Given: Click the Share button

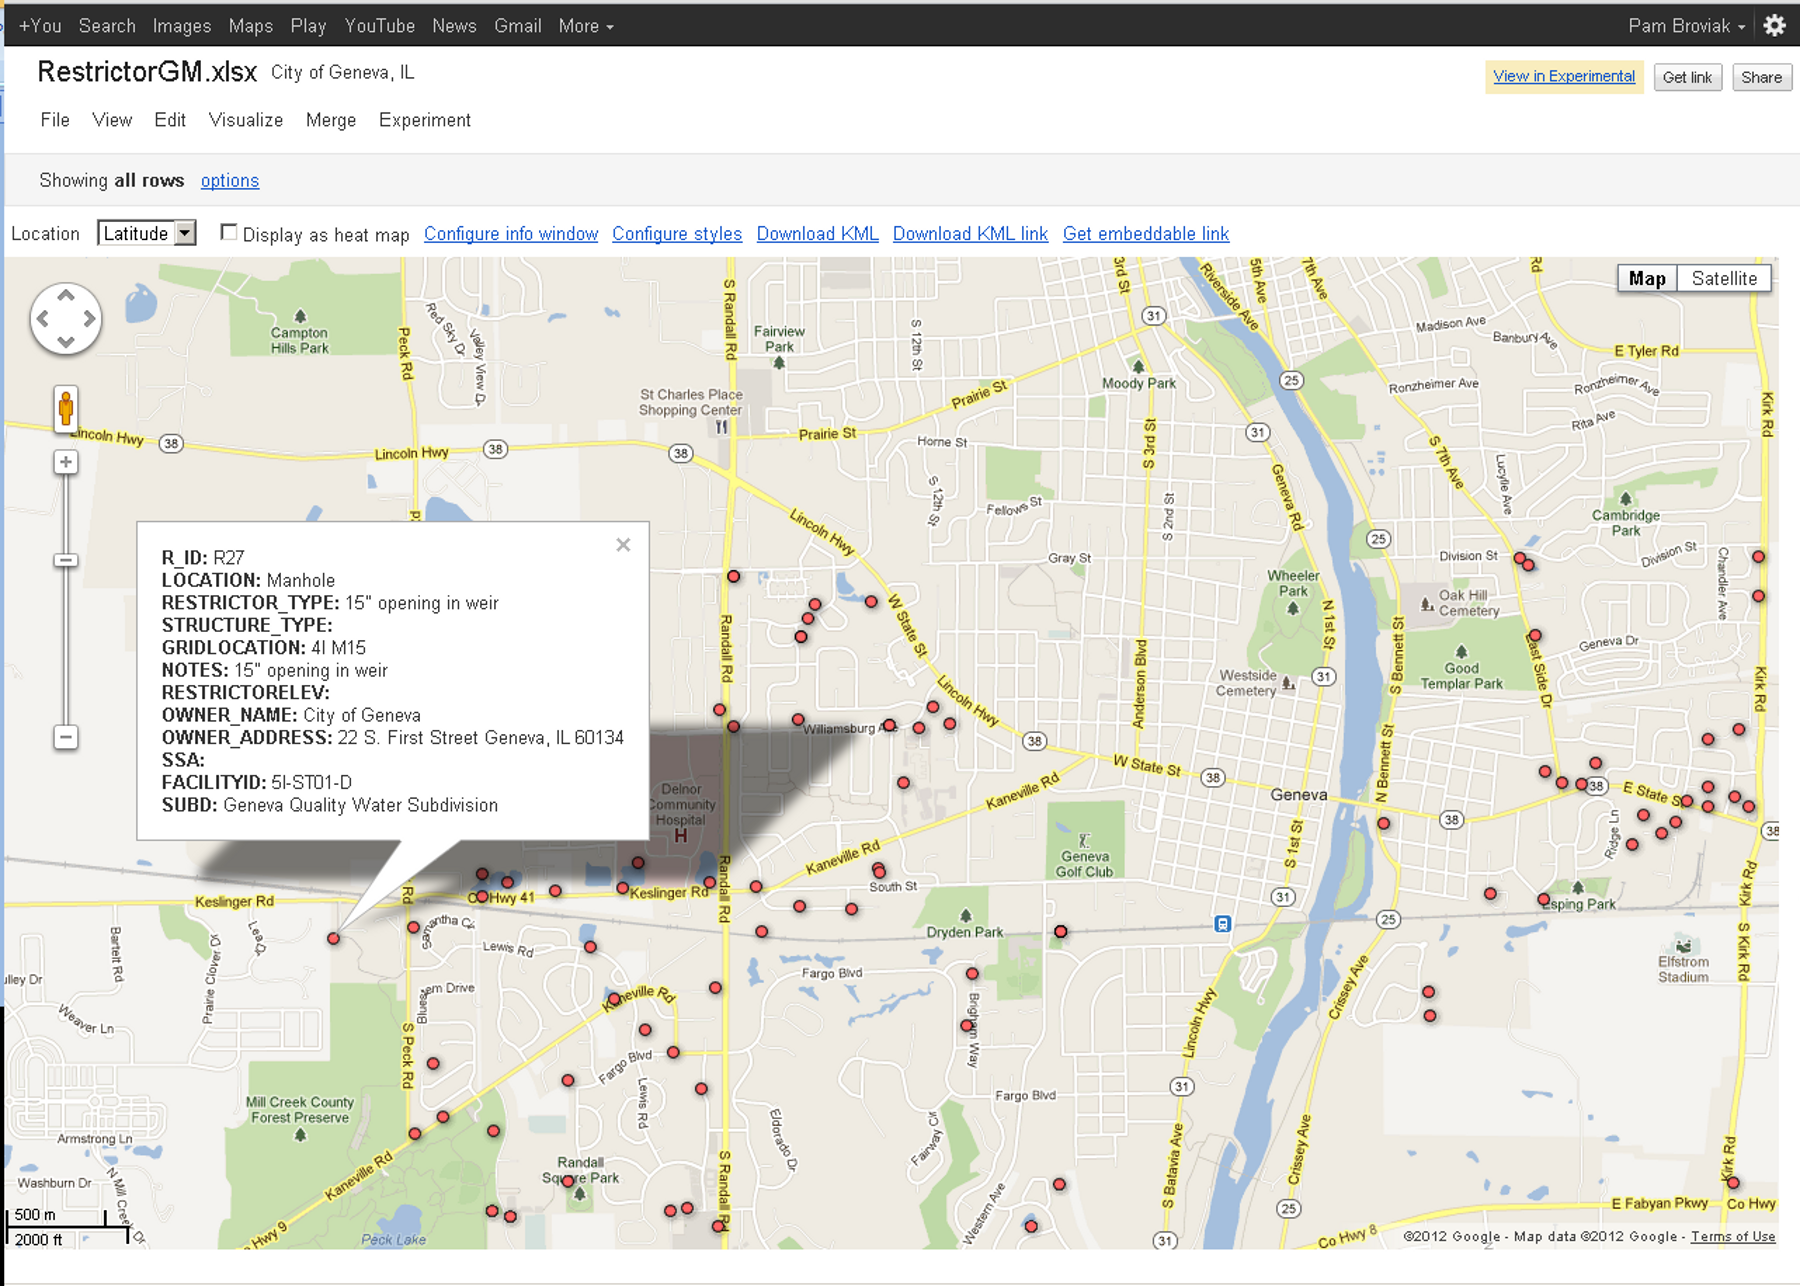Looking at the screenshot, I should pos(1761,77).
